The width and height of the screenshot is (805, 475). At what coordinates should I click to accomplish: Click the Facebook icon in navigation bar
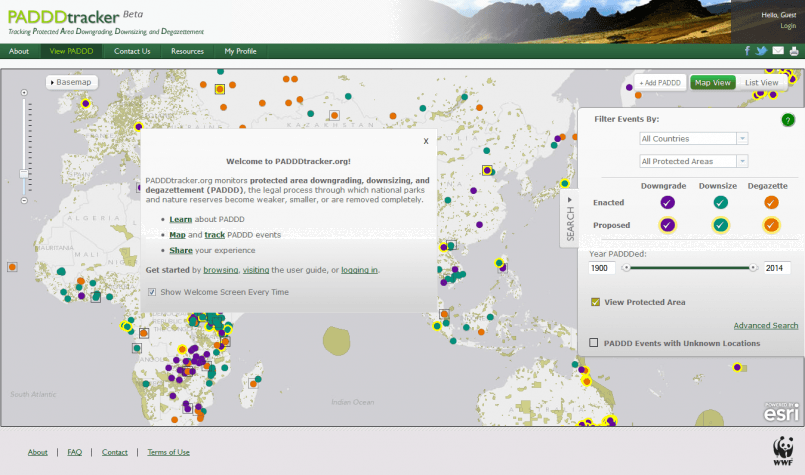(x=746, y=51)
